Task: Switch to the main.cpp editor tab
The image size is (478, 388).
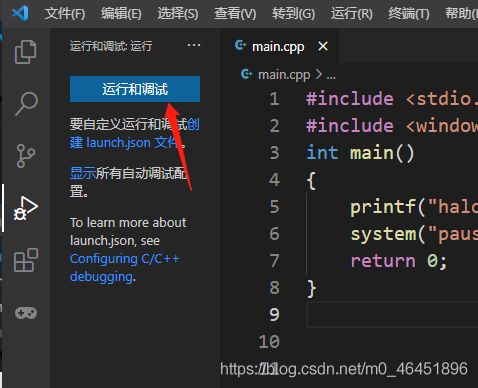Action: click(x=278, y=47)
